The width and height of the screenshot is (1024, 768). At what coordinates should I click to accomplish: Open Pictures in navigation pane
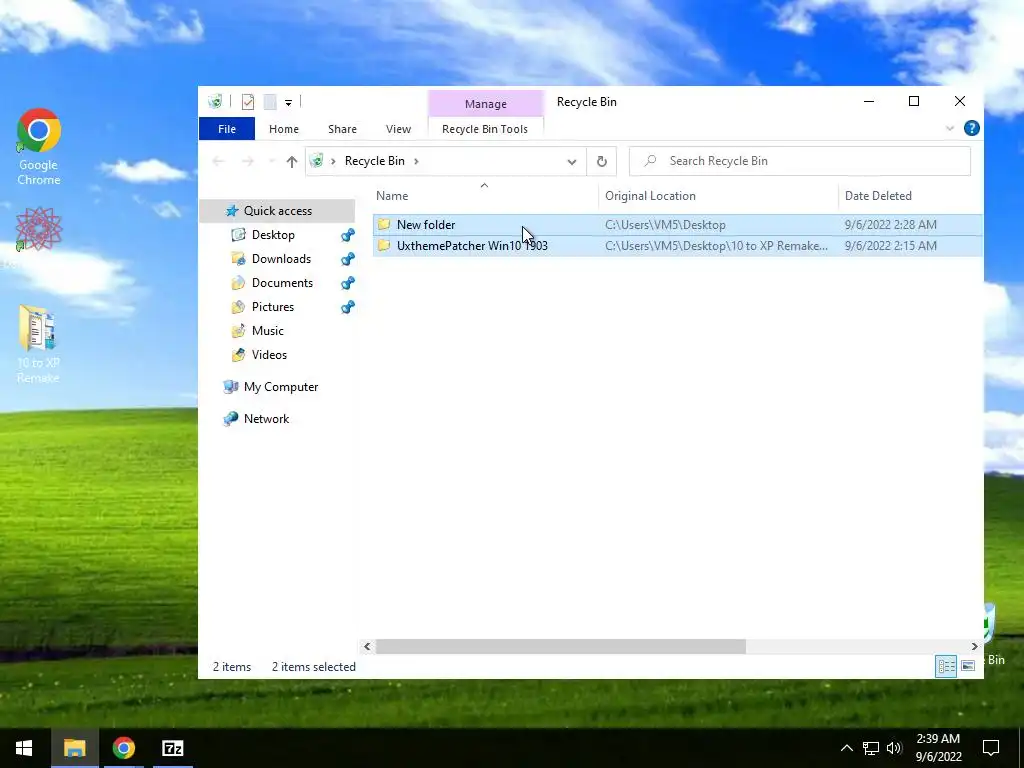pos(272,307)
